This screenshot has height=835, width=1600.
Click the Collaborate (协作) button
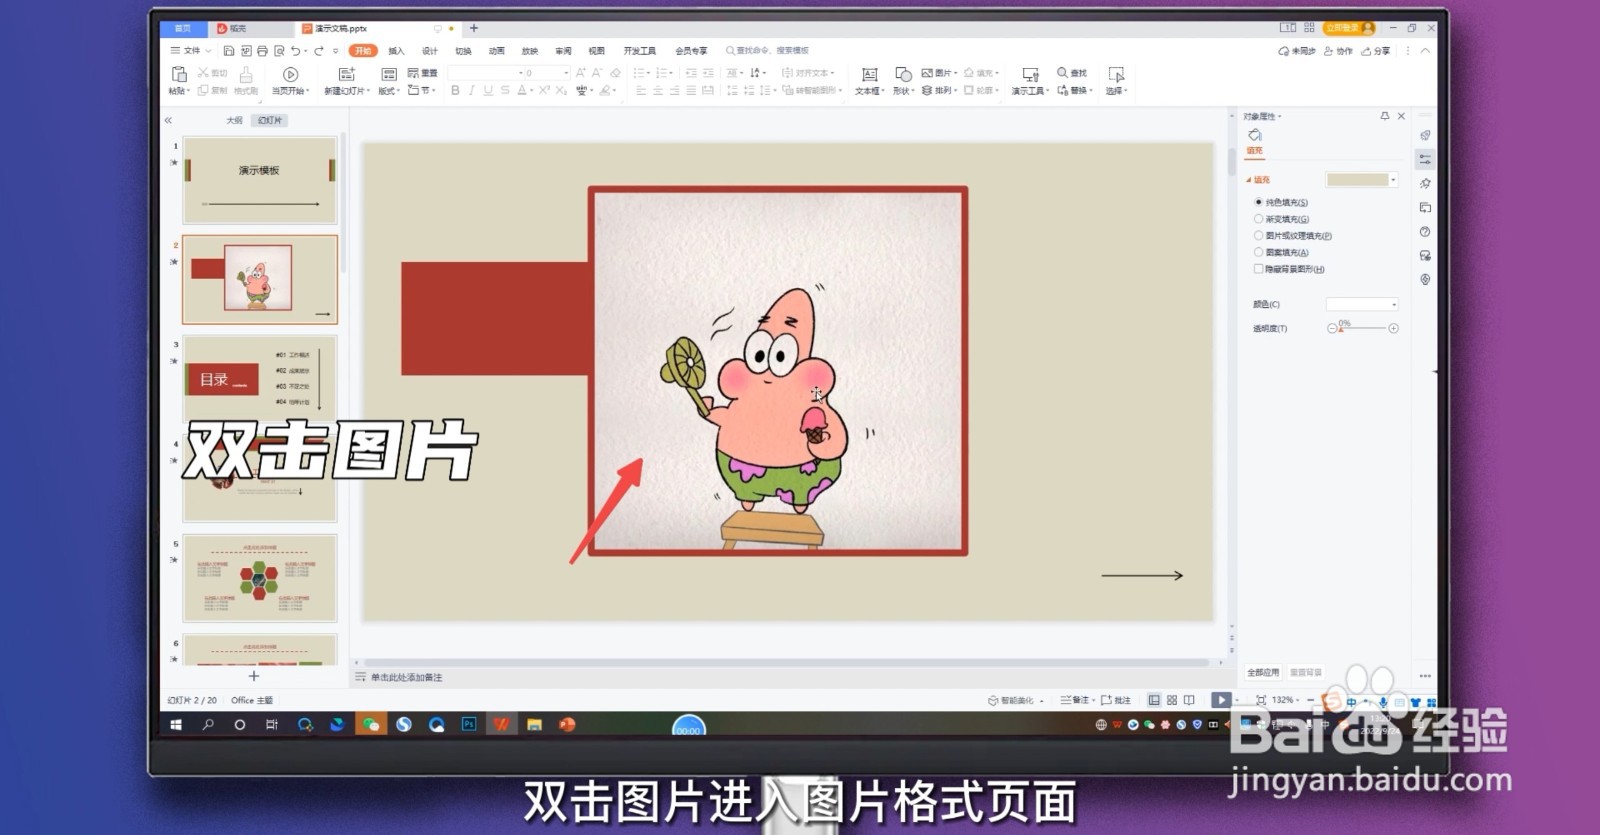(1338, 51)
